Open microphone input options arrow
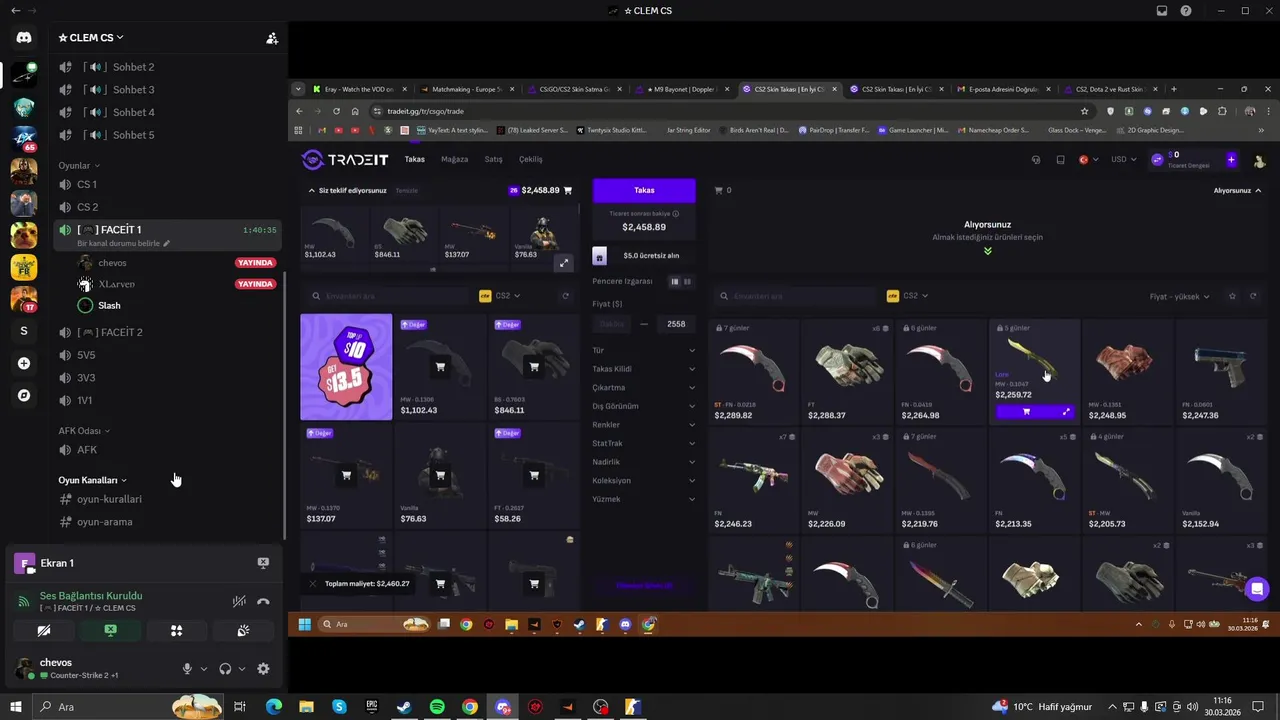The height and width of the screenshot is (720, 1280). tap(204, 669)
